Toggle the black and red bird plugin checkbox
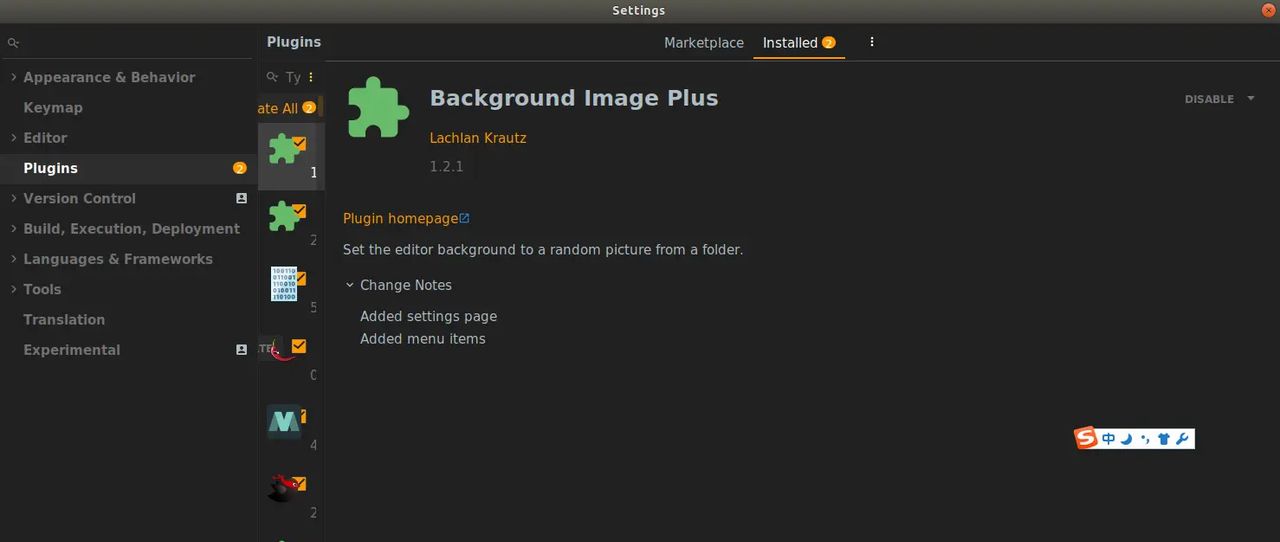Screen dimensions: 1280x542 point(299,483)
